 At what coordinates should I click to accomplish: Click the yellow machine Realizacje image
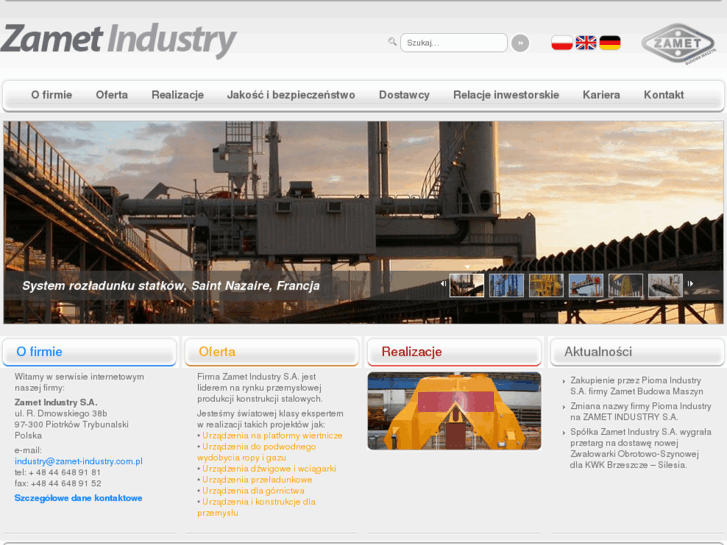click(x=454, y=411)
